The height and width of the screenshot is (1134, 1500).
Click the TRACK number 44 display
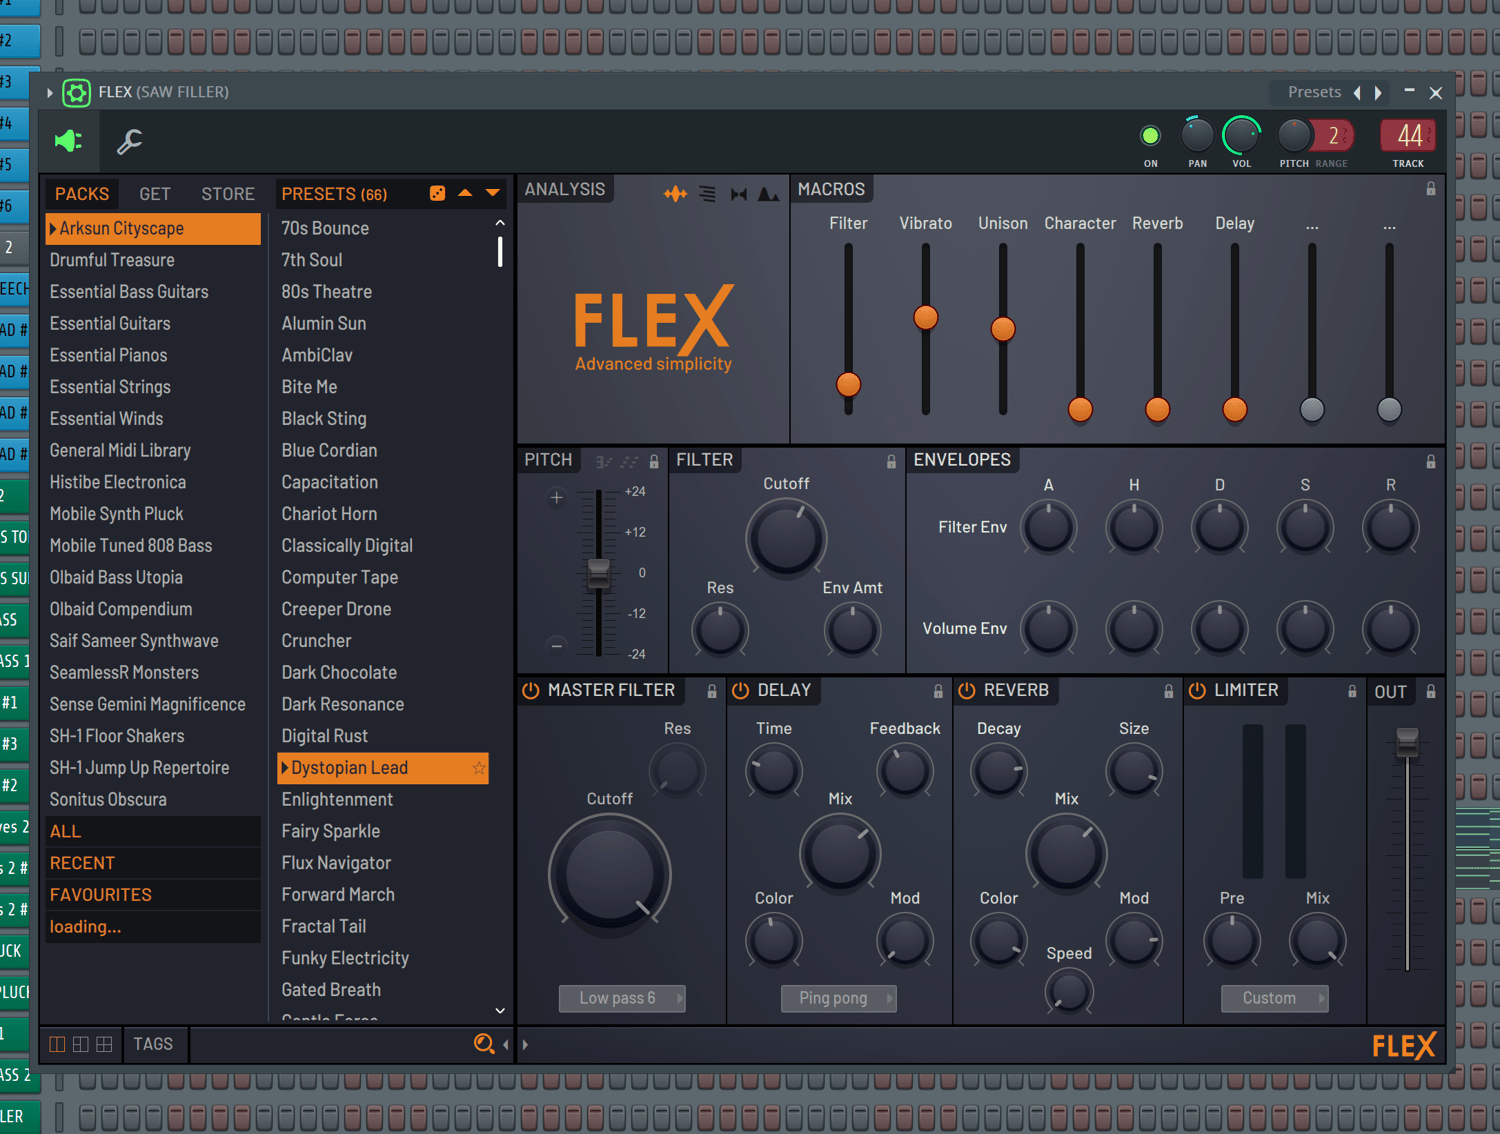pos(1408,135)
